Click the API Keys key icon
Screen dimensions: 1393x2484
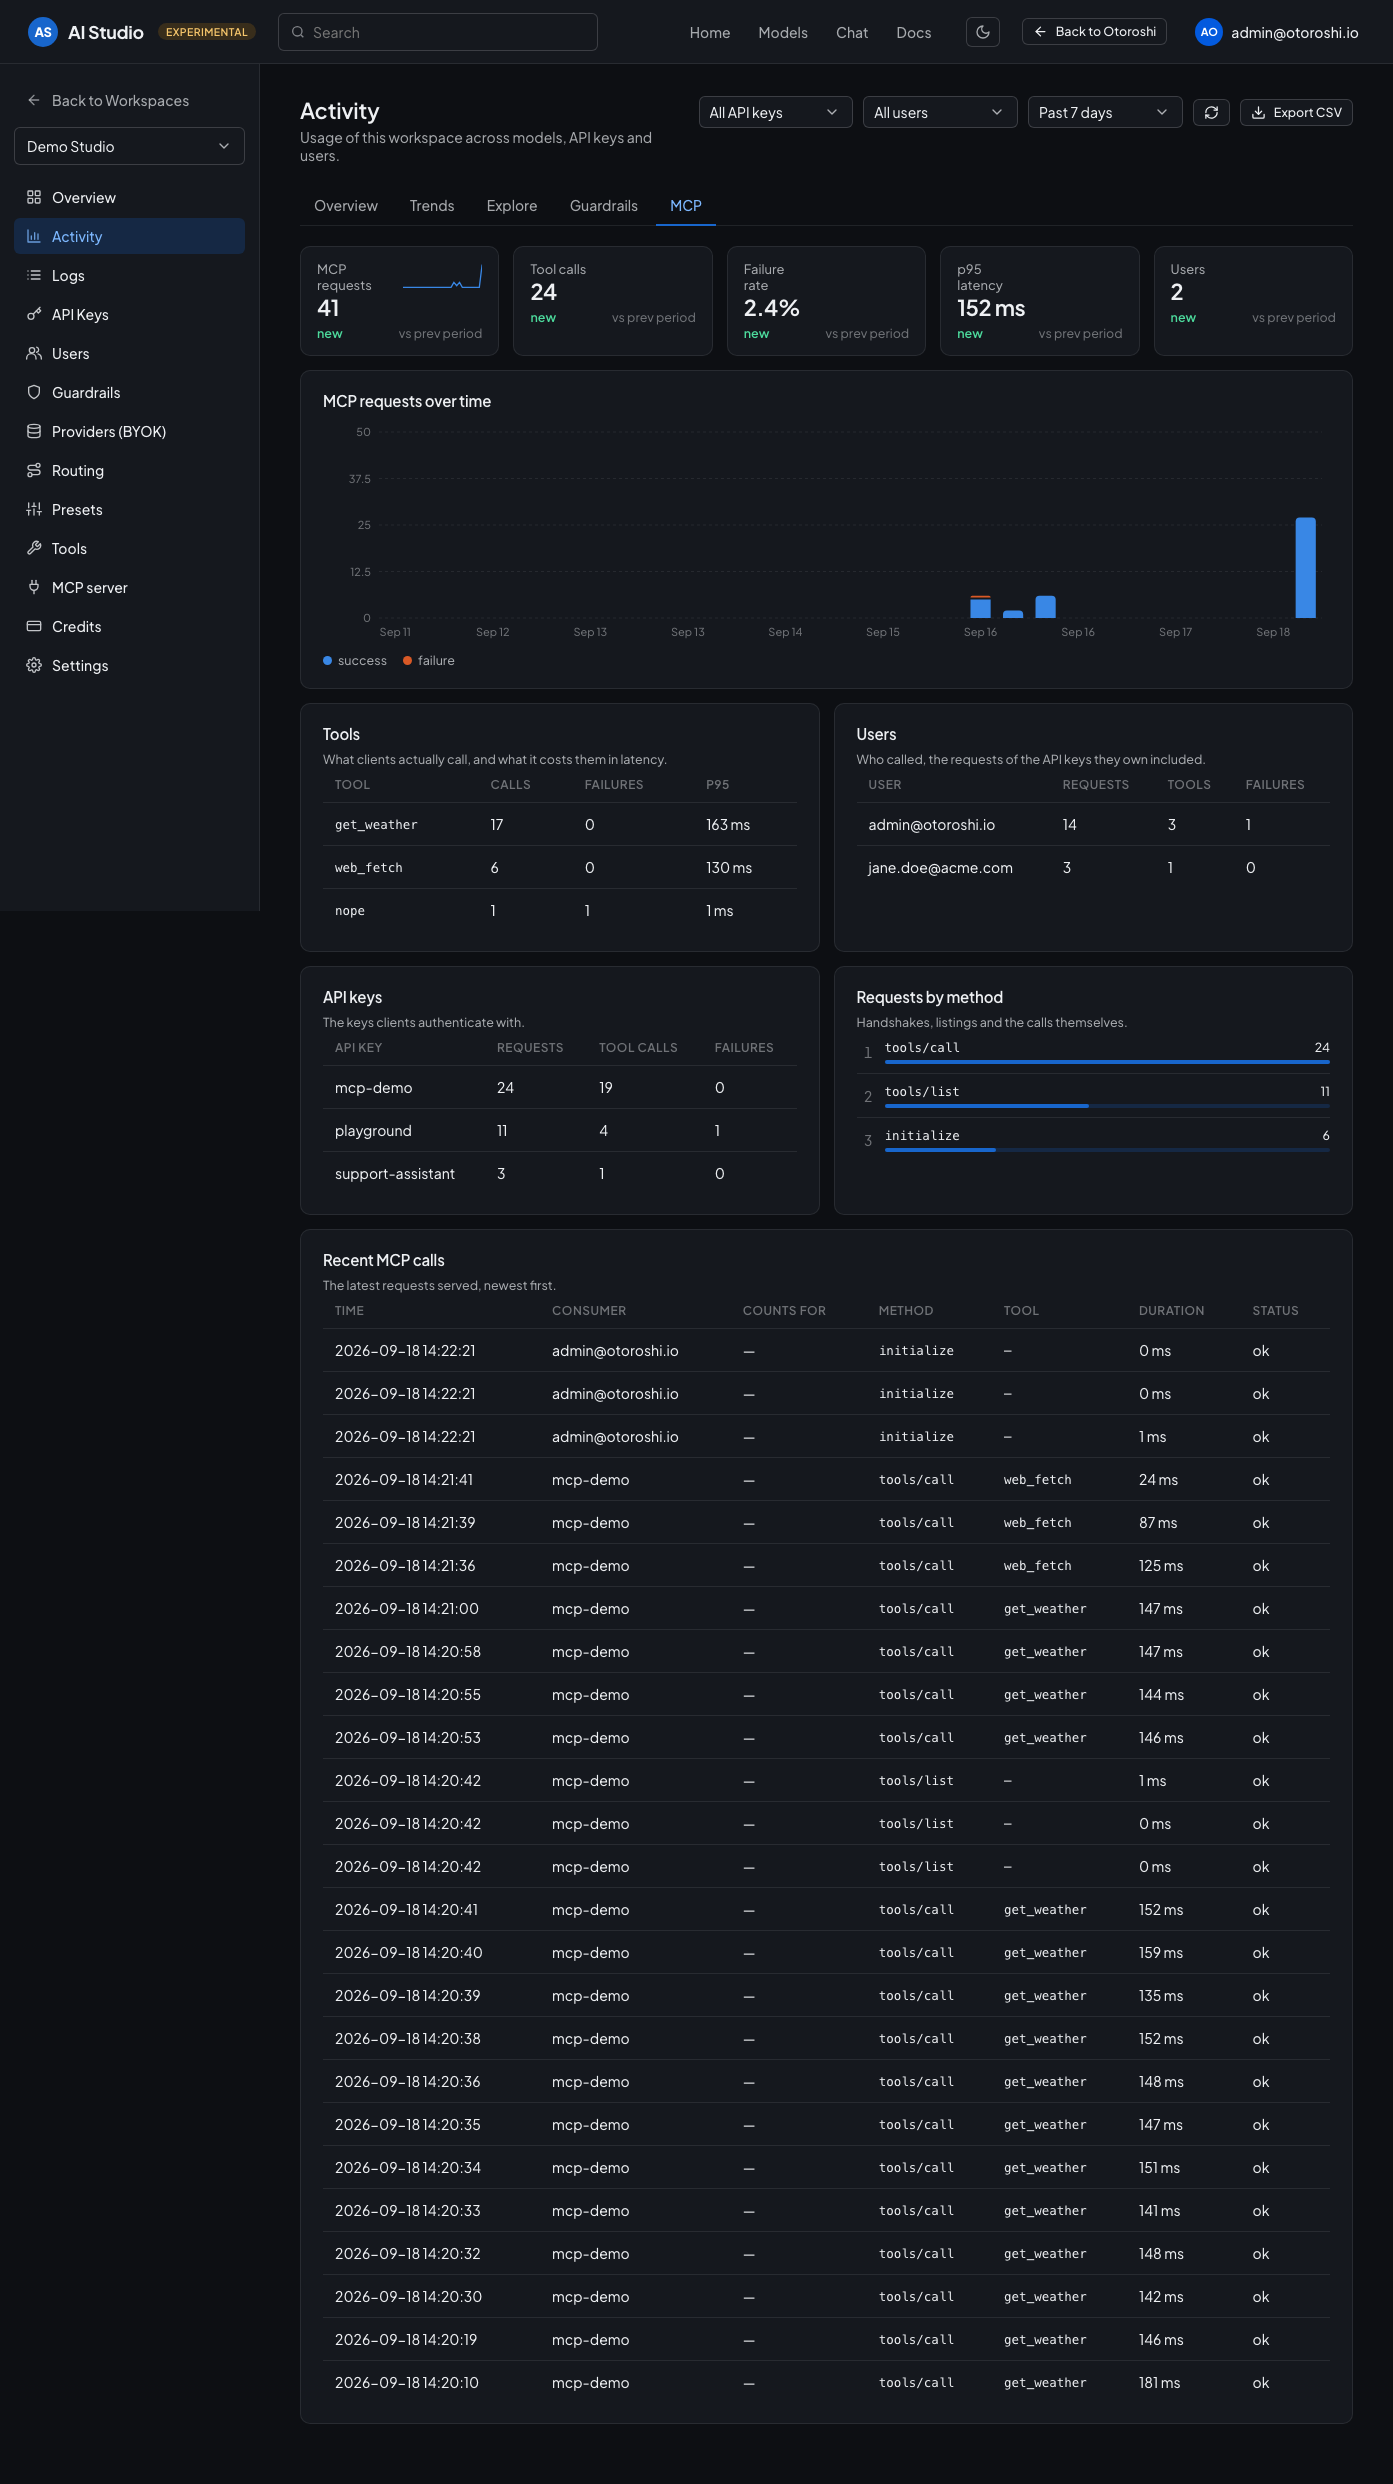point(34,314)
